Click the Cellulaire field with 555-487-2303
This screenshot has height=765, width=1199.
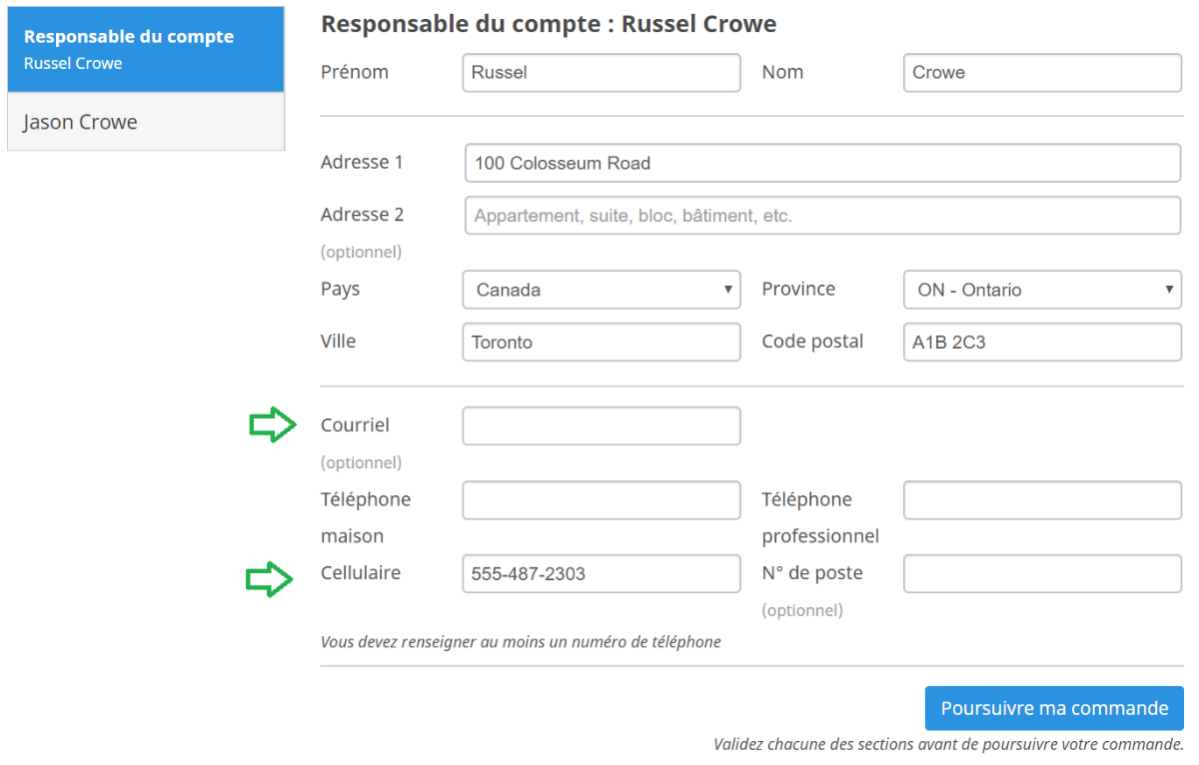pyautogui.click(x=601, y=574)
